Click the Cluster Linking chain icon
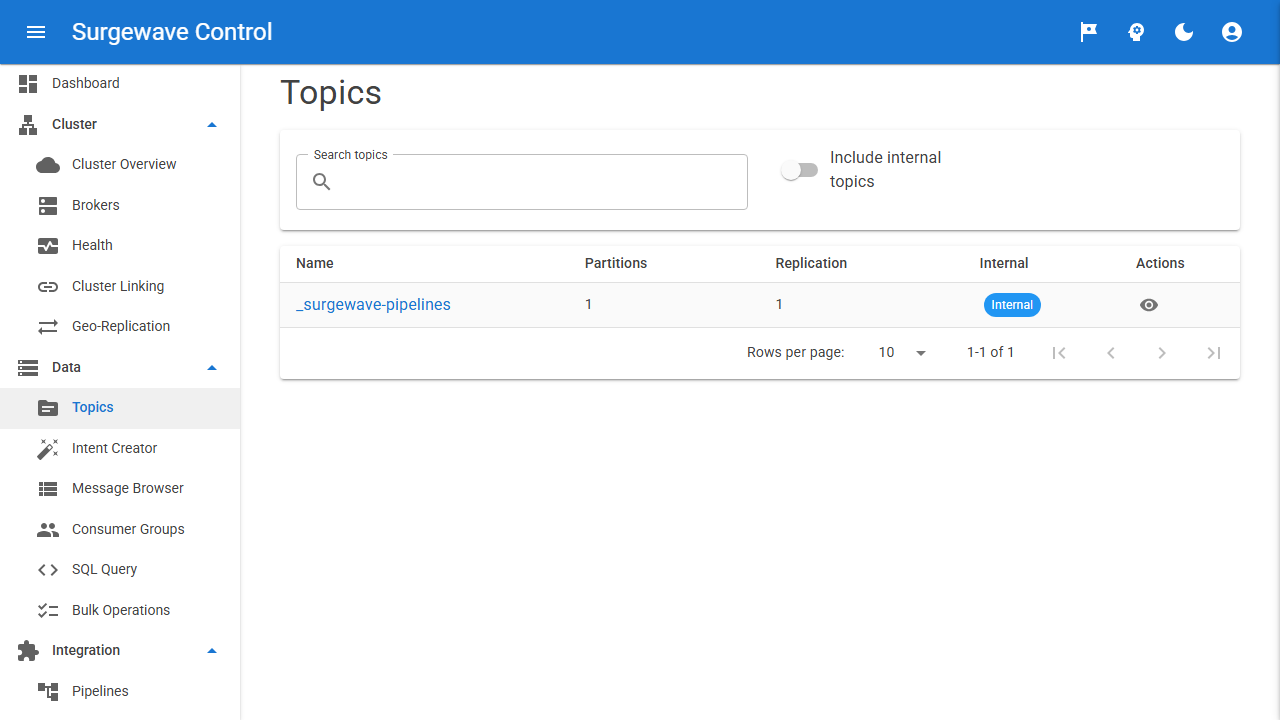The width and height of the screenshot is (1280, 720). tap(48, 287)
